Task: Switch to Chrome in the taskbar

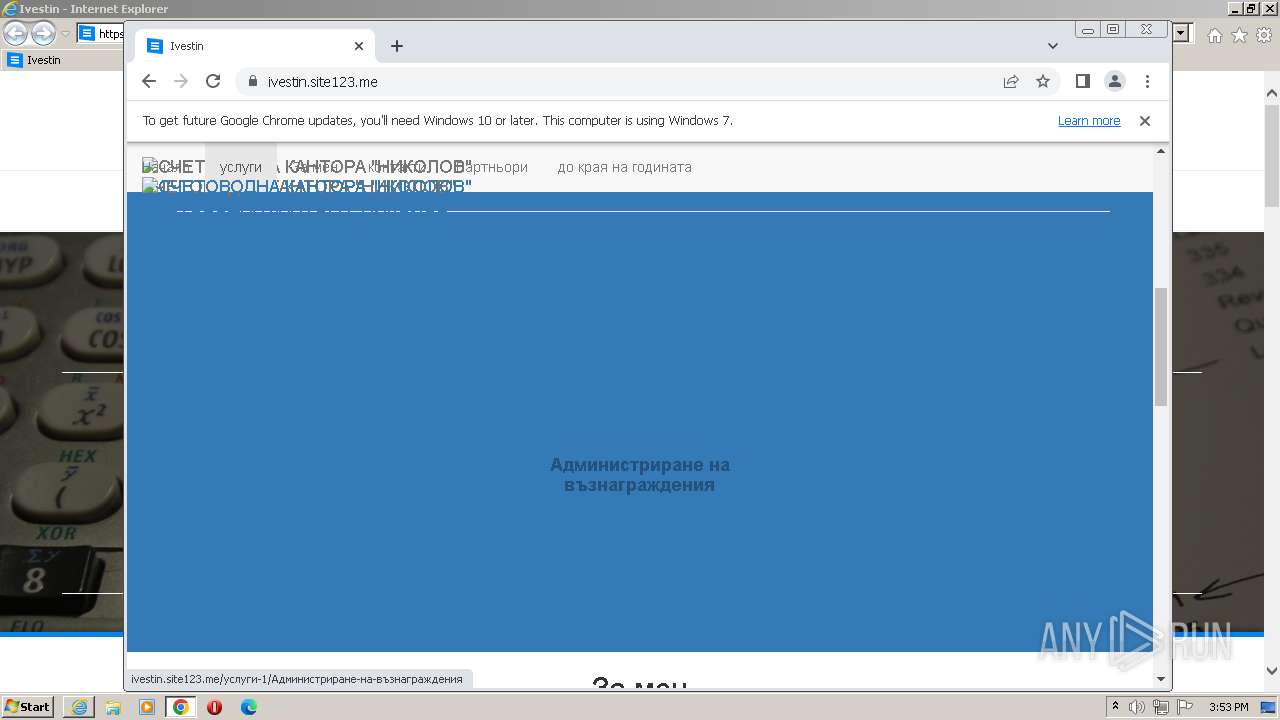Action: (x=181, y=707)
